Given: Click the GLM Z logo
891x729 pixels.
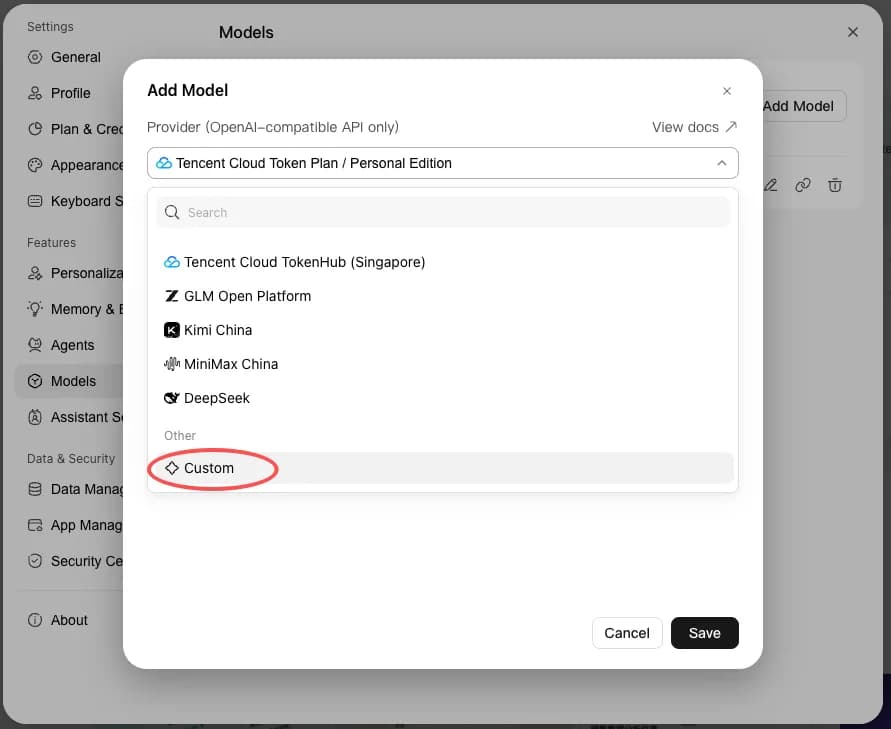Looking at the screenshot, I should 172,296.
